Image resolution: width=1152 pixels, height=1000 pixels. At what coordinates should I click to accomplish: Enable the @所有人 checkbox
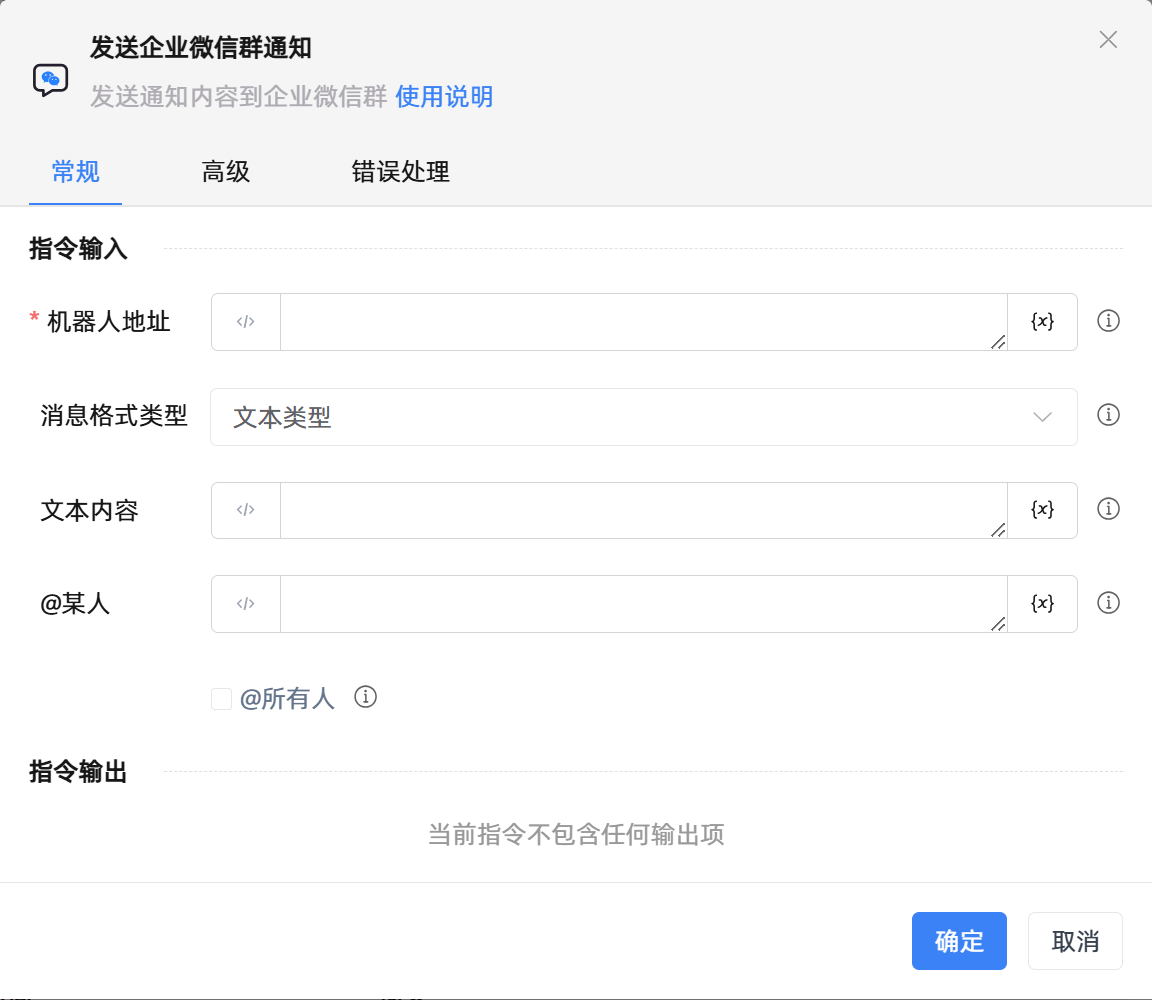[x=221, y=699]
